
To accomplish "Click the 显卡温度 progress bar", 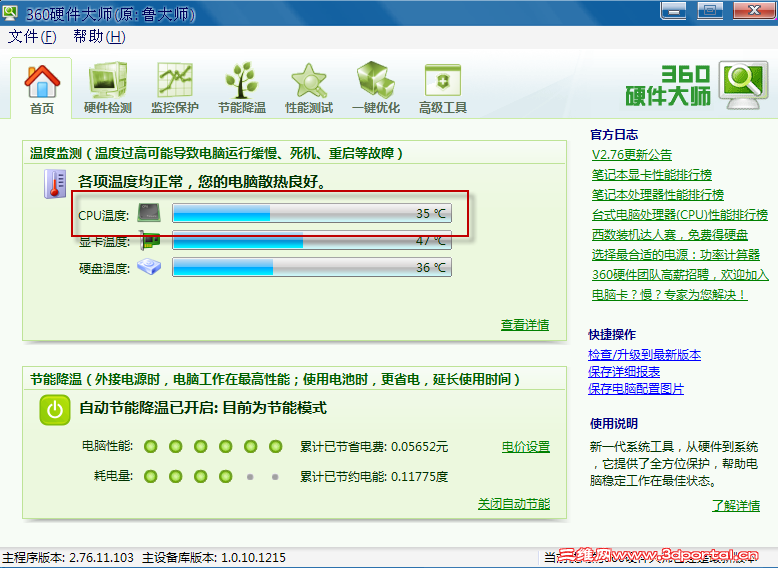I will click(312, 240).
